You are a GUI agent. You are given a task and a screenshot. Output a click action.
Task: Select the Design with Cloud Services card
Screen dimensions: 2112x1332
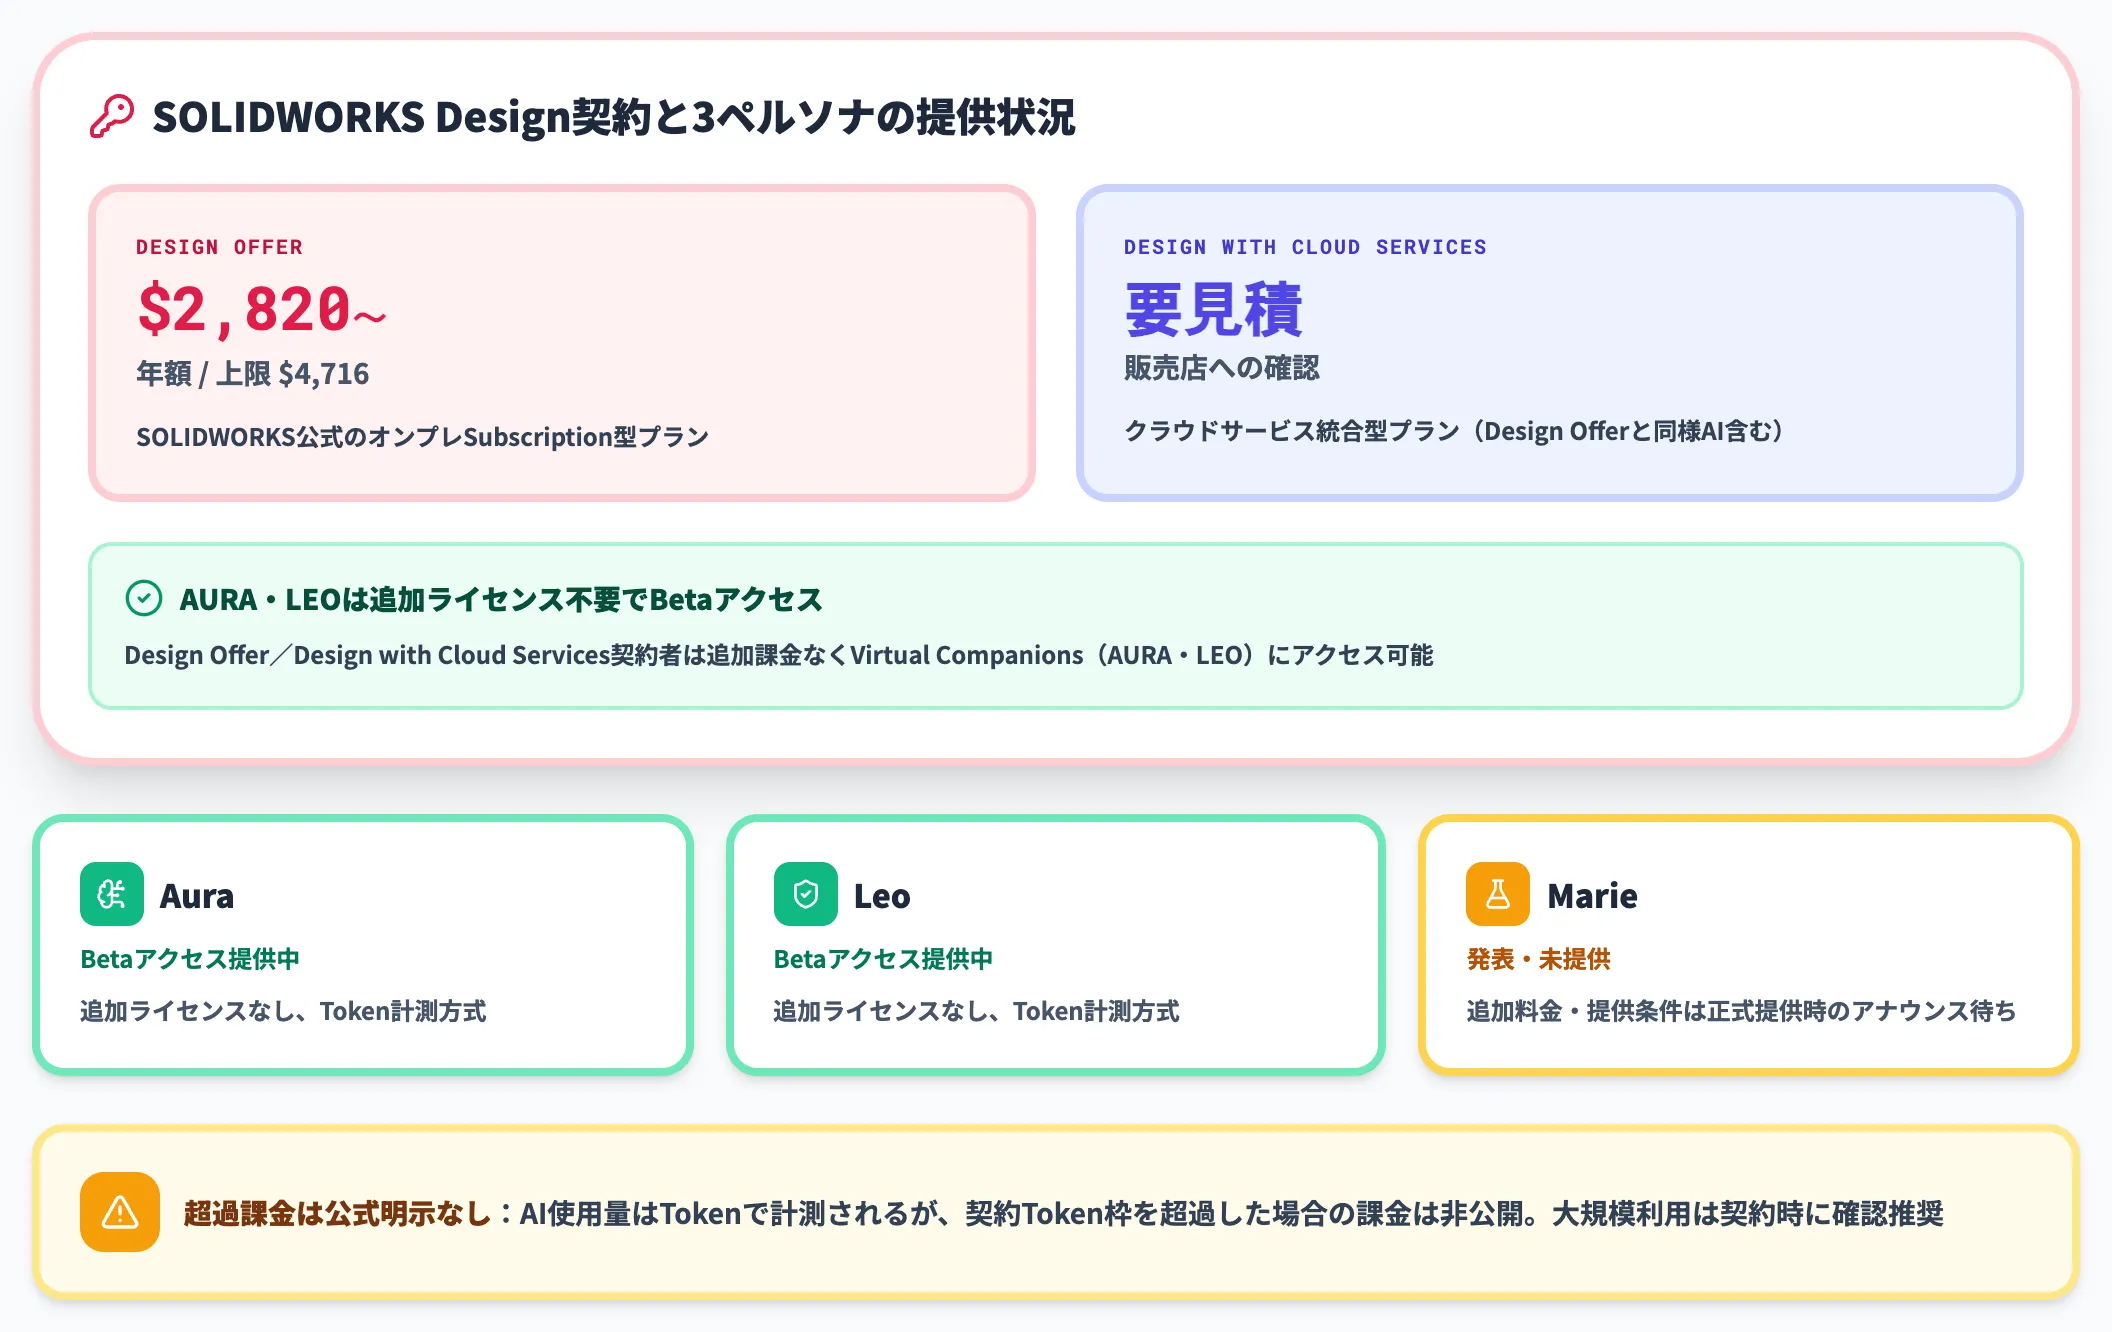[x=1550, y=343]
